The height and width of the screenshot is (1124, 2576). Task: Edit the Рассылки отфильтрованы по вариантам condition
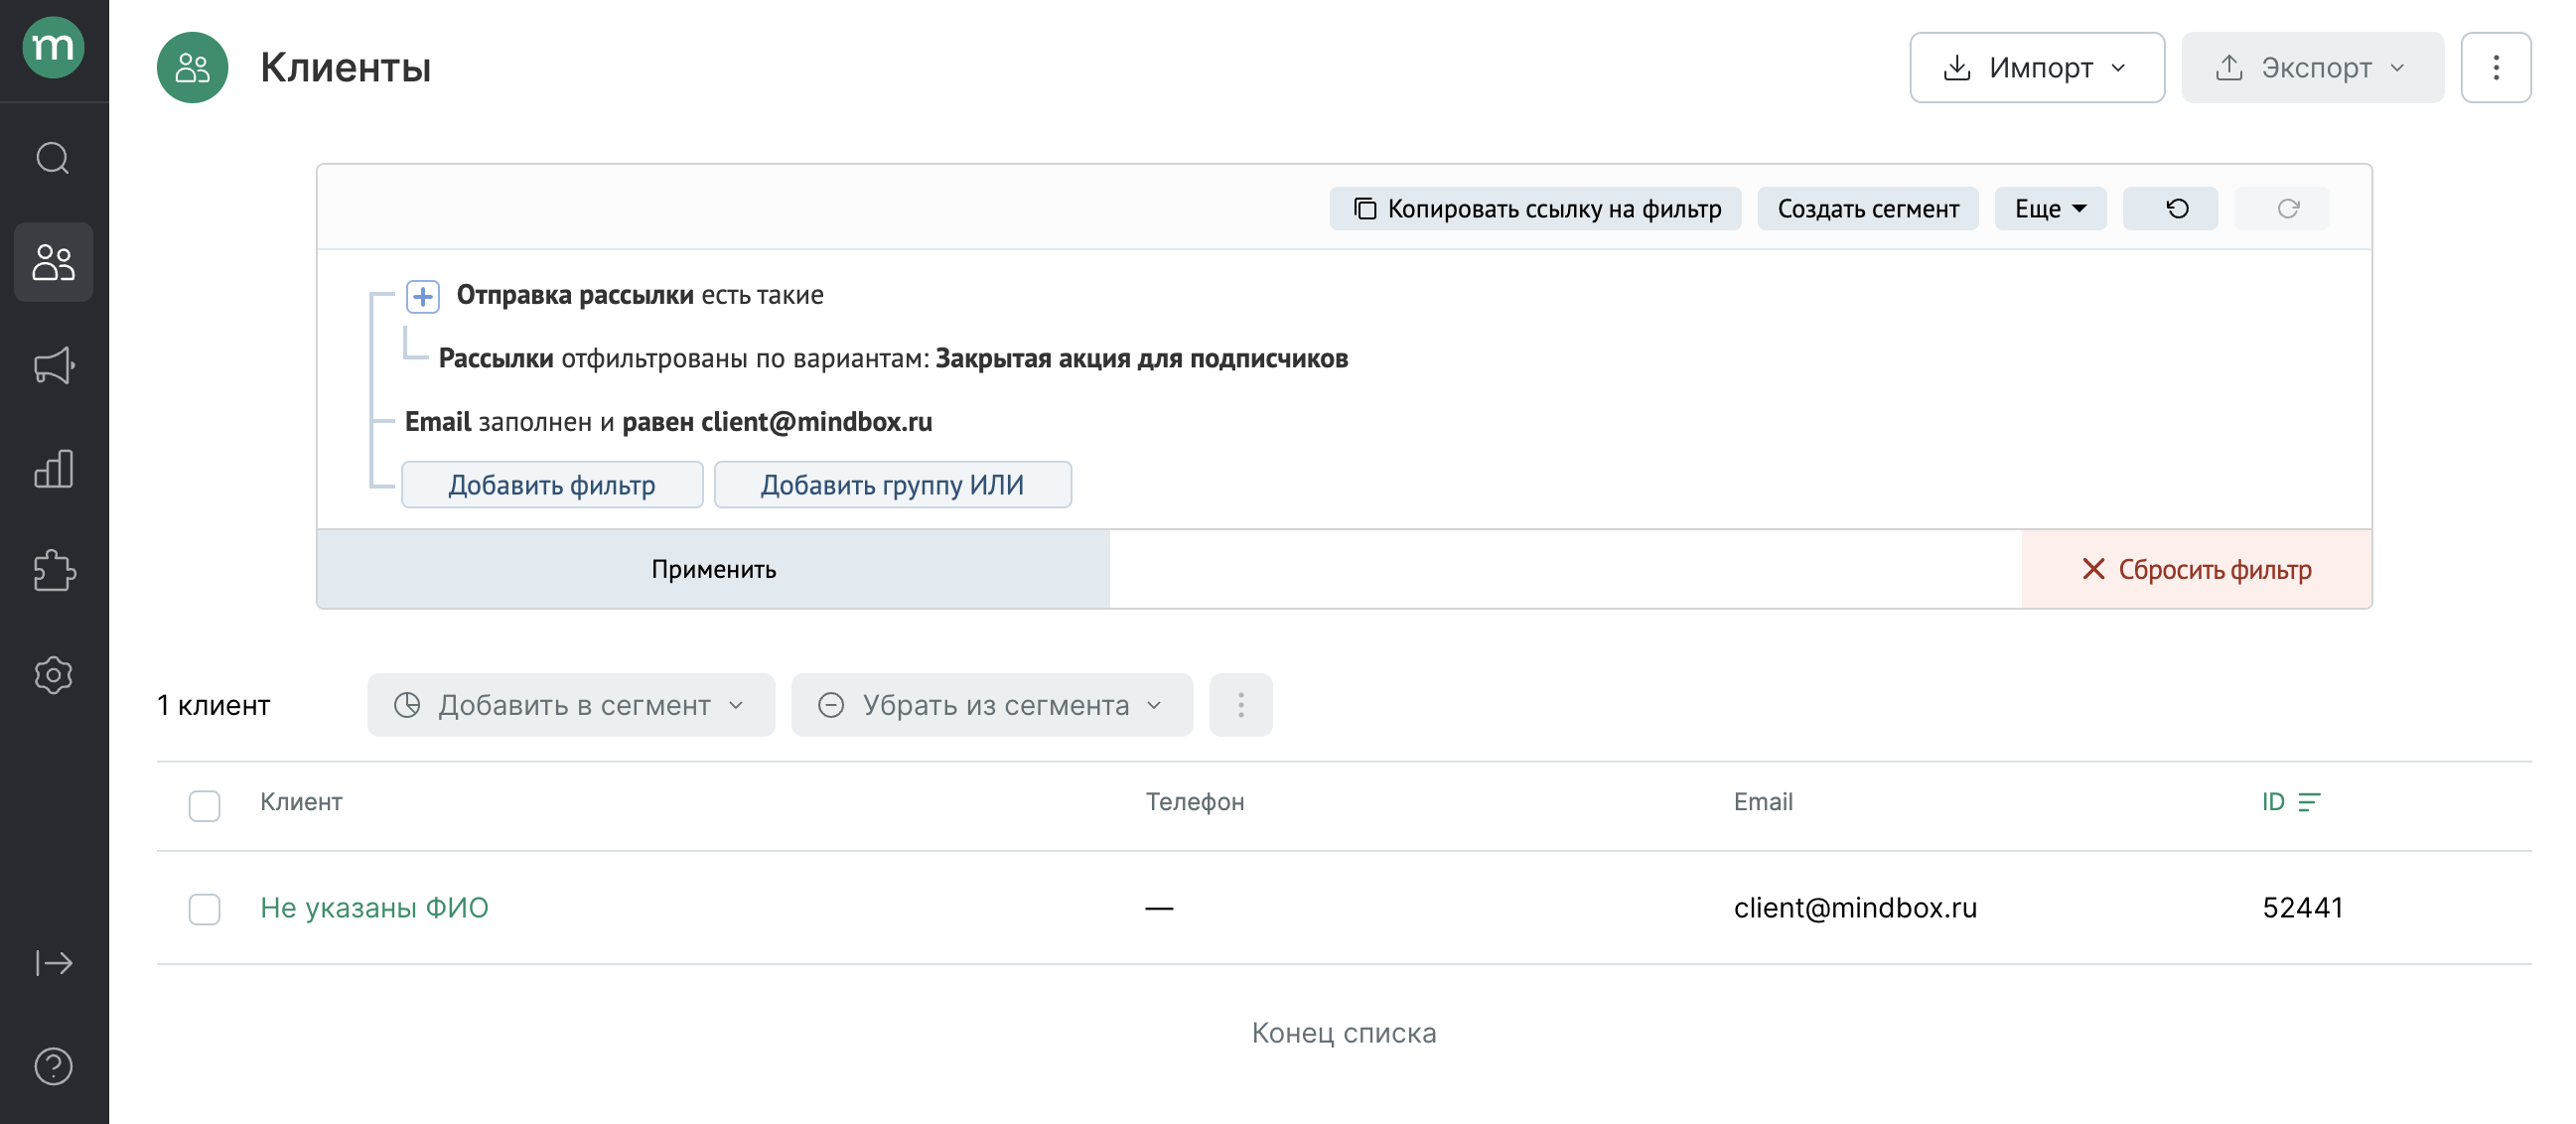tap(893, 359)
